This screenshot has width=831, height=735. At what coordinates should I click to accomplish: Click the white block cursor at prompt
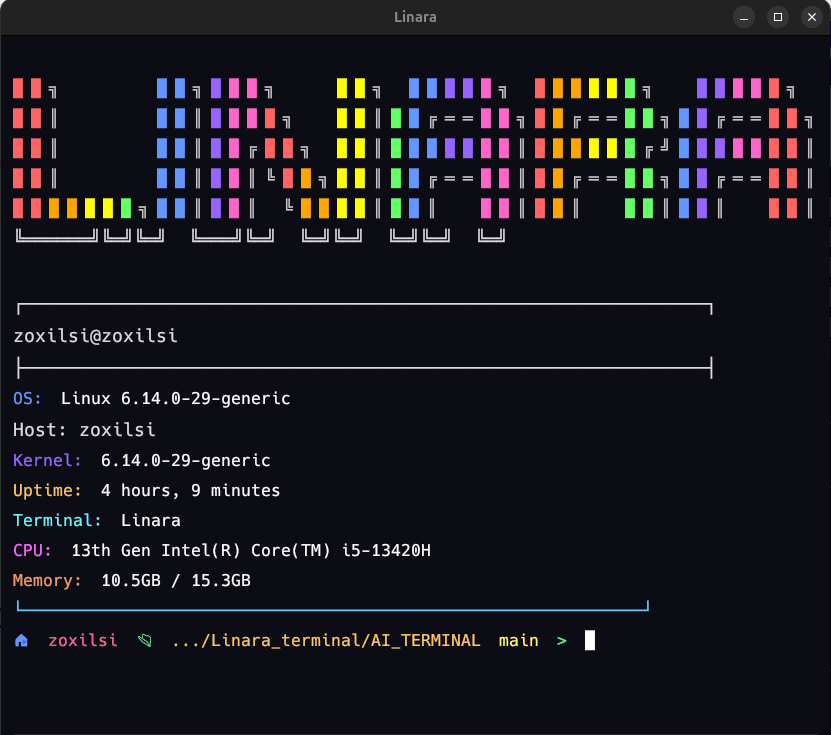(590, 640)
